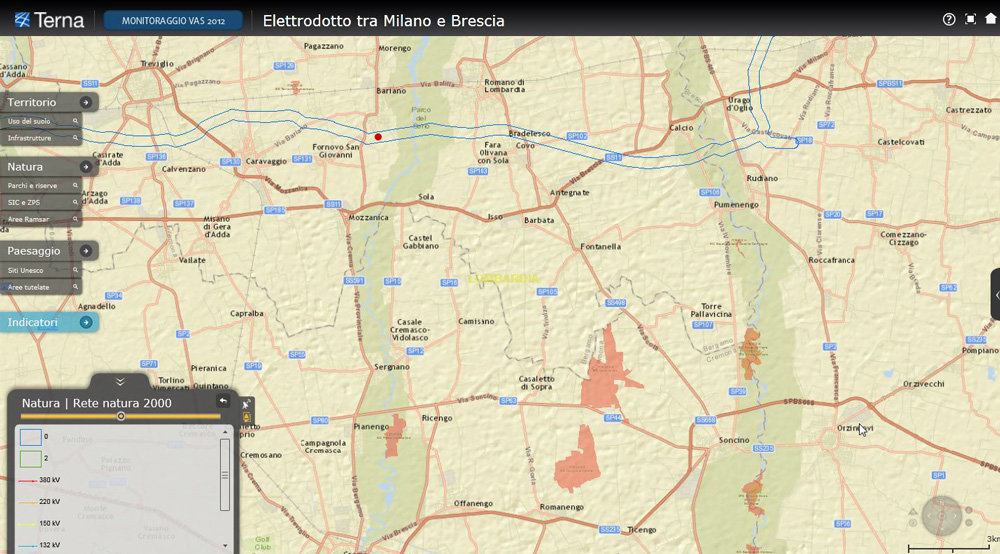Collapse legend panel with double chevron
Screen dimensions: 1000x554
(x=120, y=381)
